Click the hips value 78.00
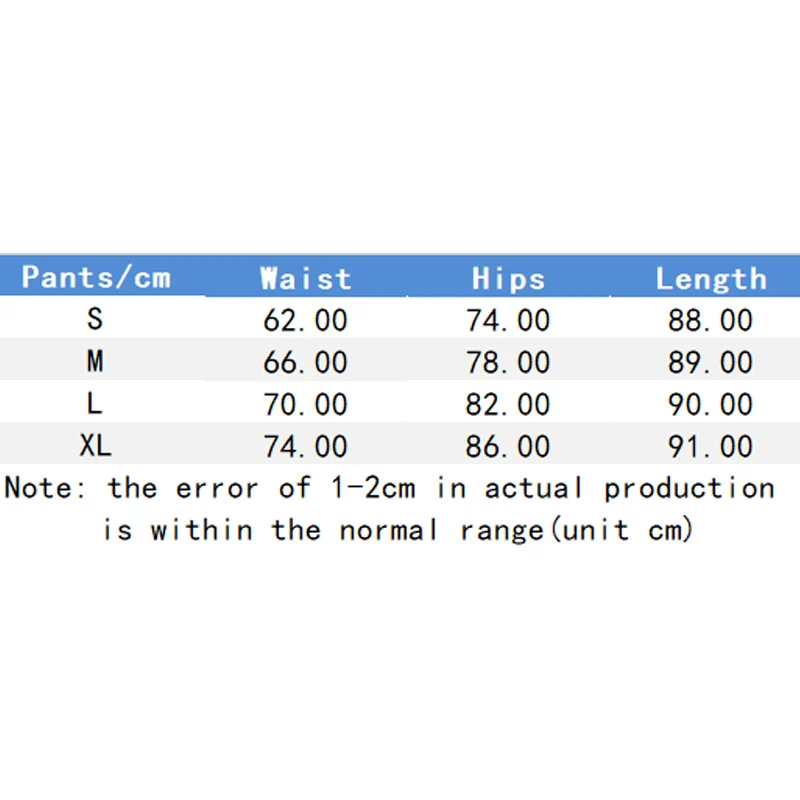 tap(508, 362)
